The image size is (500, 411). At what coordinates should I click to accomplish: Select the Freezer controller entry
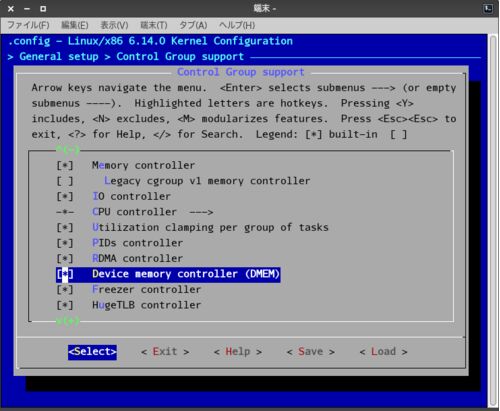tap(146, 289)
